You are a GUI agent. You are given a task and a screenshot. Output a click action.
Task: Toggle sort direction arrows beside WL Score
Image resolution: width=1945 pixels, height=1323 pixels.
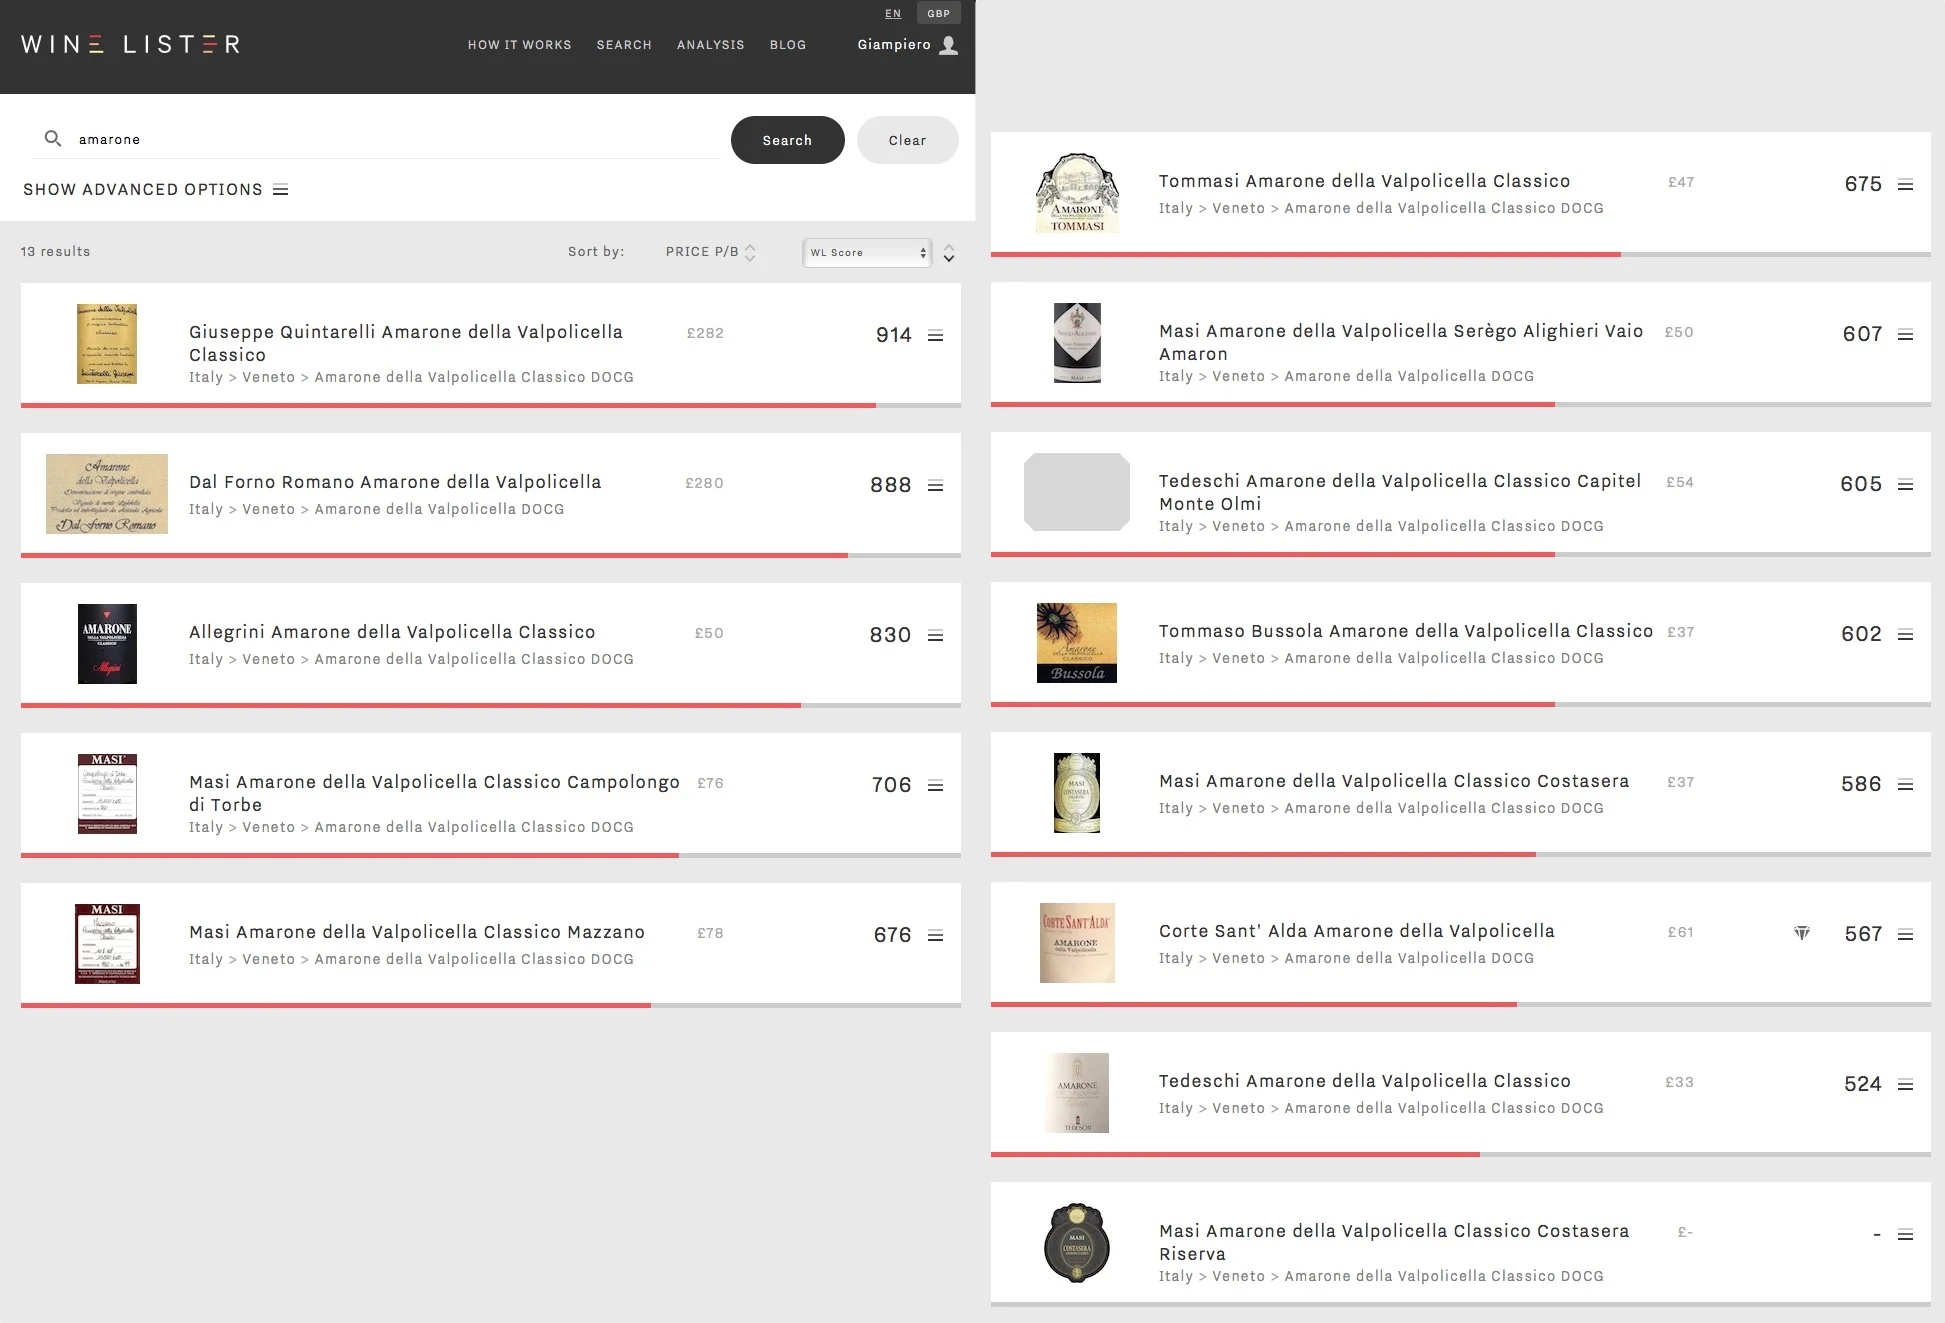click(949, 253)
